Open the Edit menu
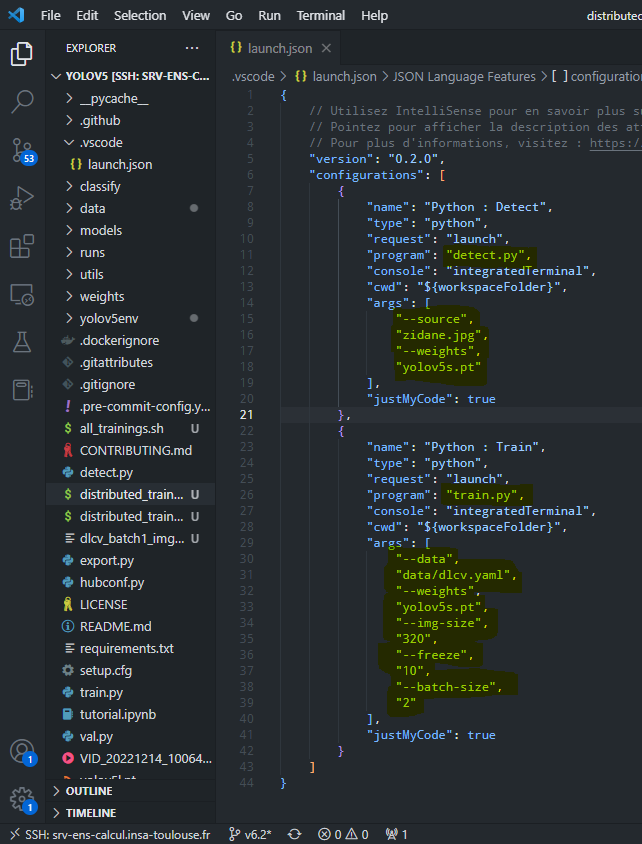Image resolution: width=642 pixels, height=844 pixels. pos(87,16)
